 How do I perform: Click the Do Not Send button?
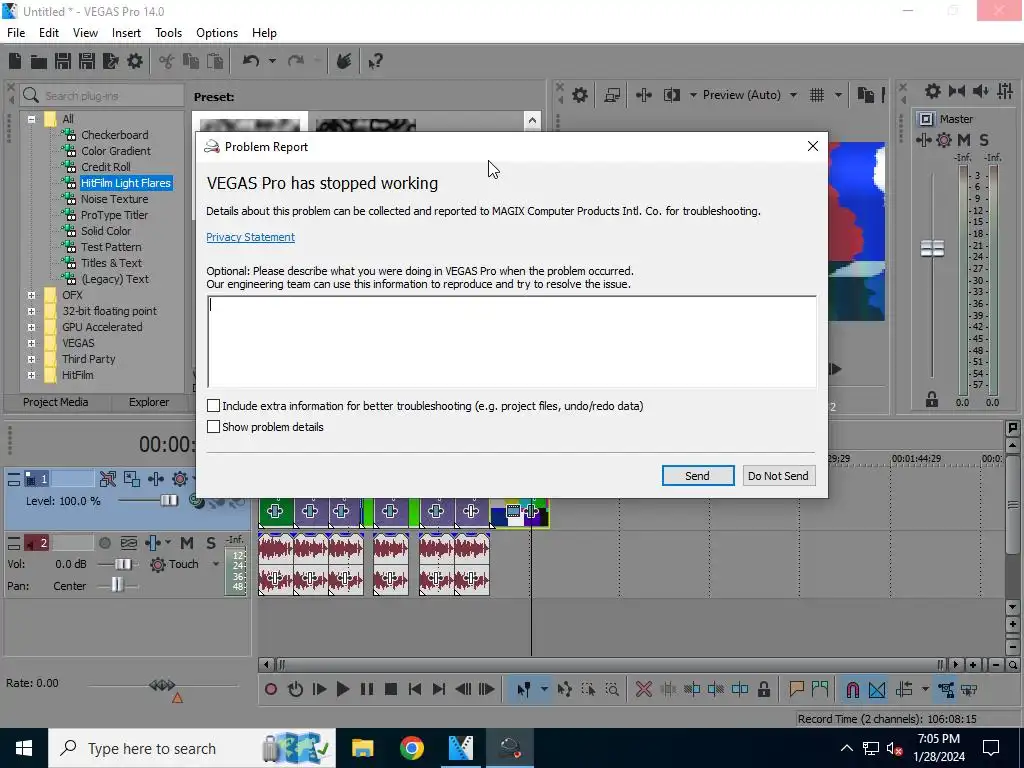point(778,475)
